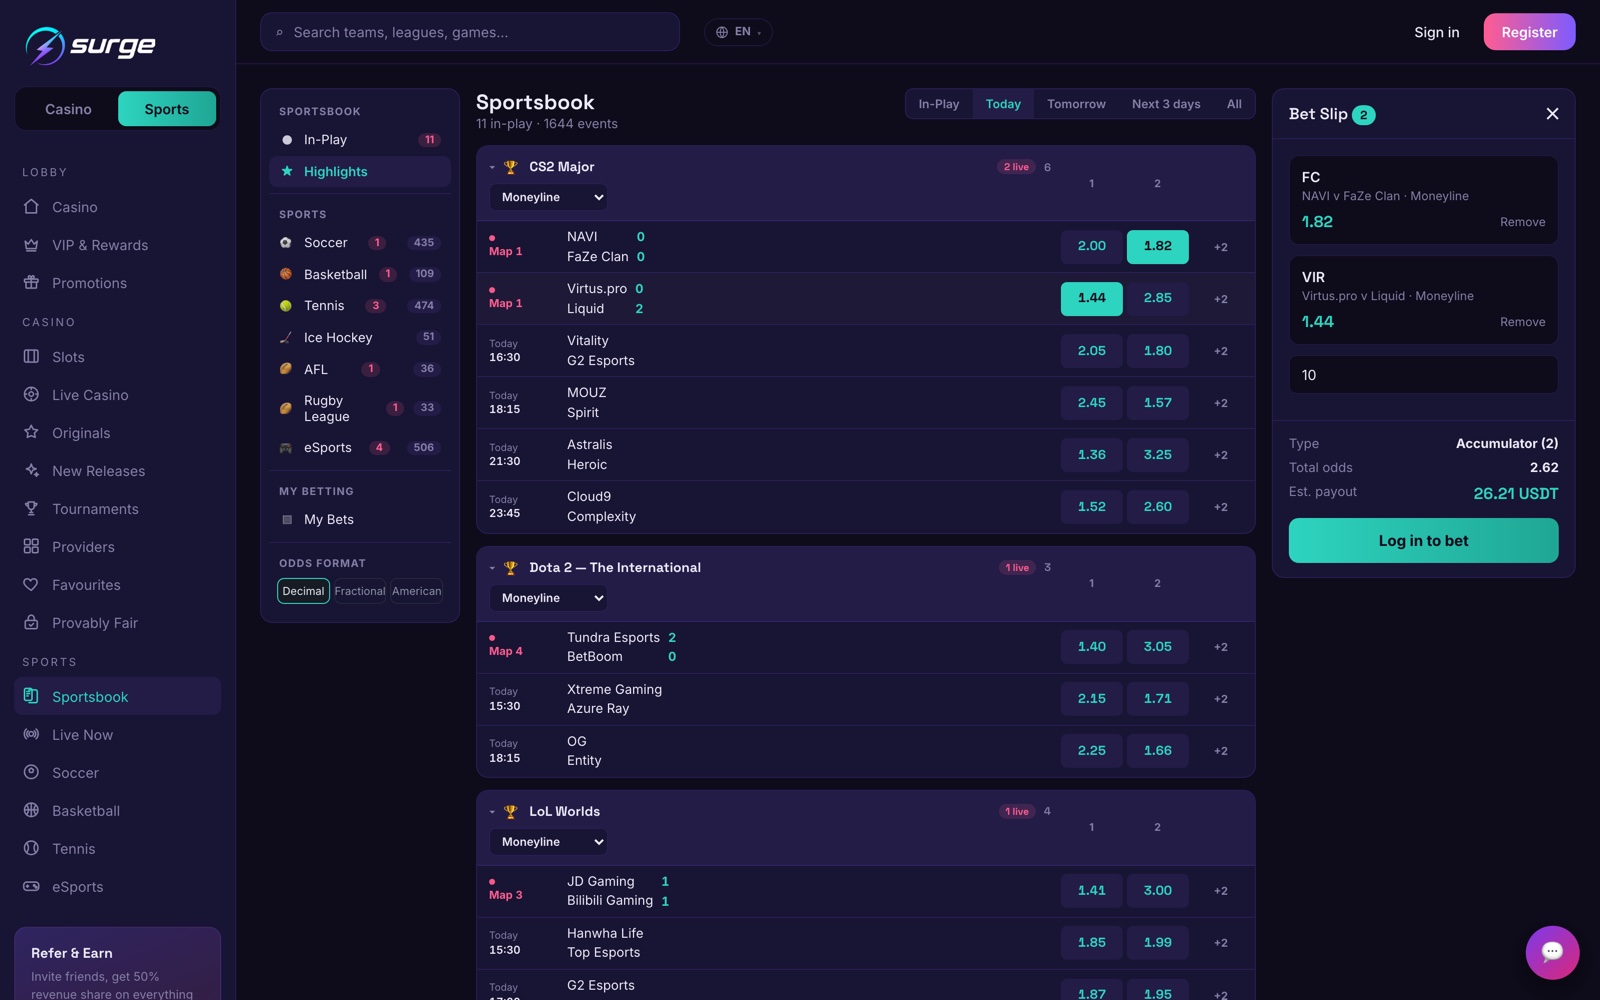The image size is (1600, 1000).
Task: Open Favourites heart icon
Action: pos(31,585)
